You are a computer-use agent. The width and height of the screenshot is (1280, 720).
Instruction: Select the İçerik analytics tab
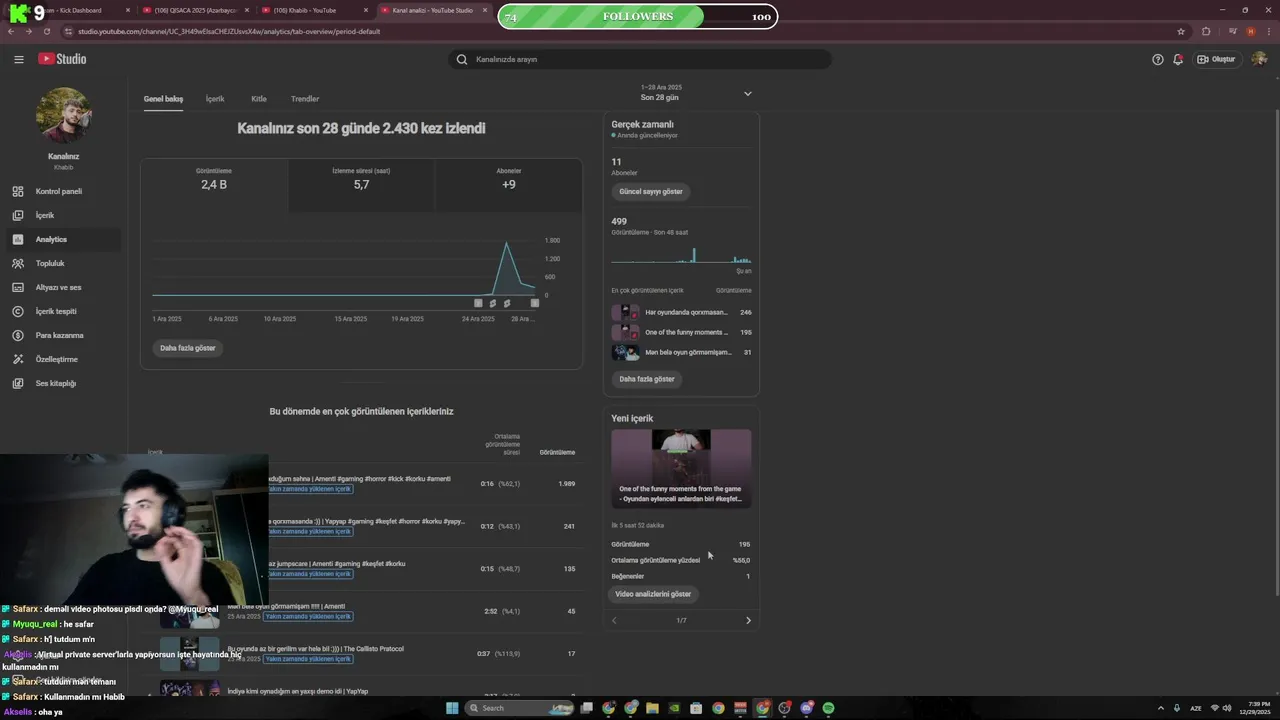click(215, 99)
